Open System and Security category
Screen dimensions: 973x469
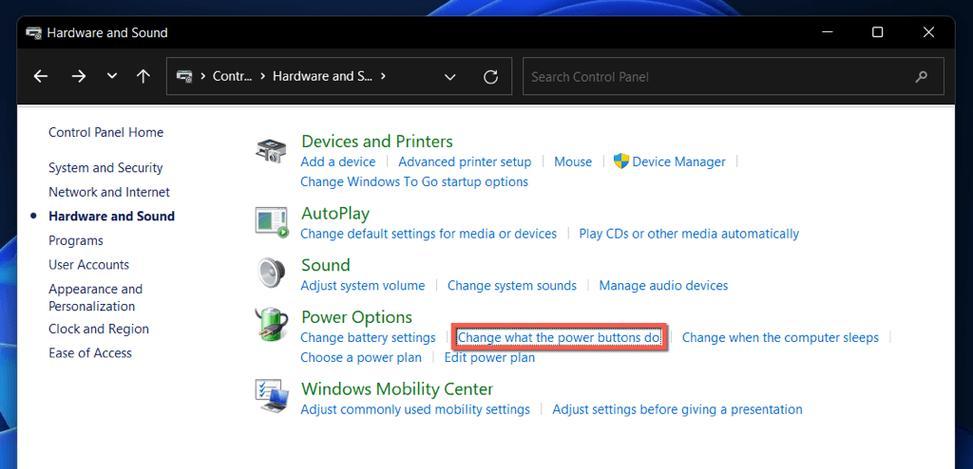(105, 168)
